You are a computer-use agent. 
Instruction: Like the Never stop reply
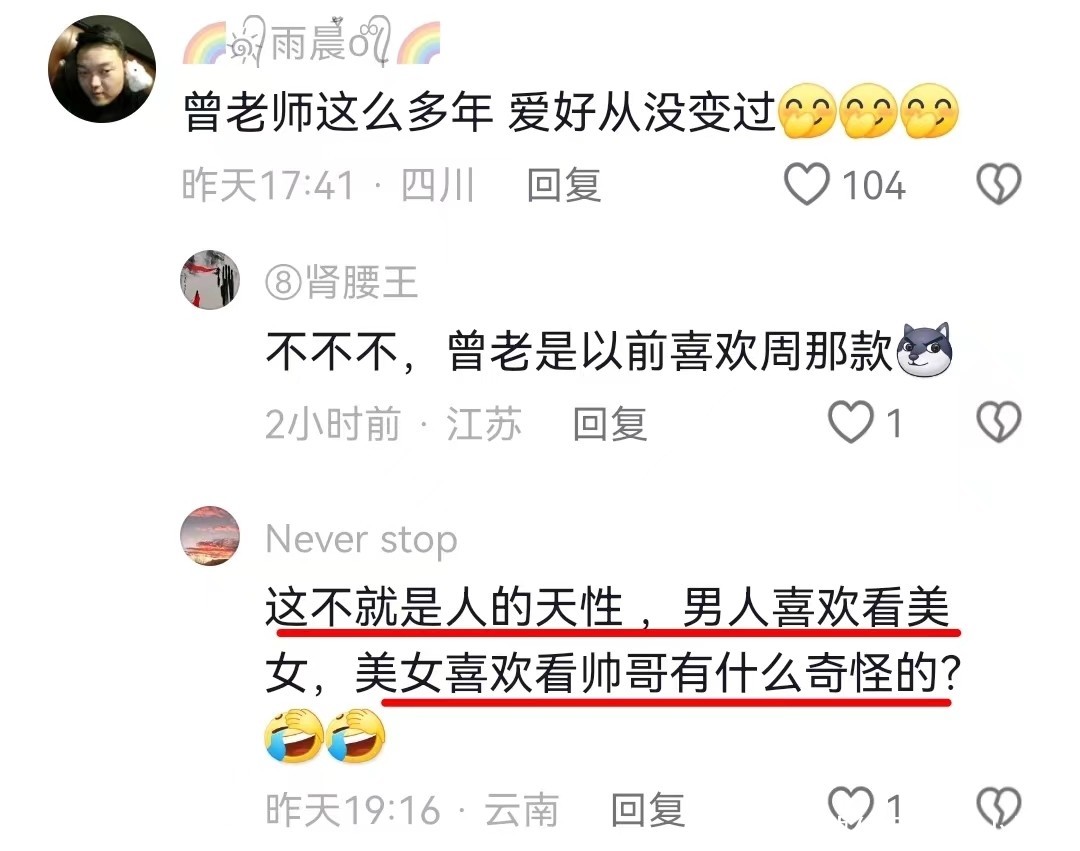click(851, 807)
